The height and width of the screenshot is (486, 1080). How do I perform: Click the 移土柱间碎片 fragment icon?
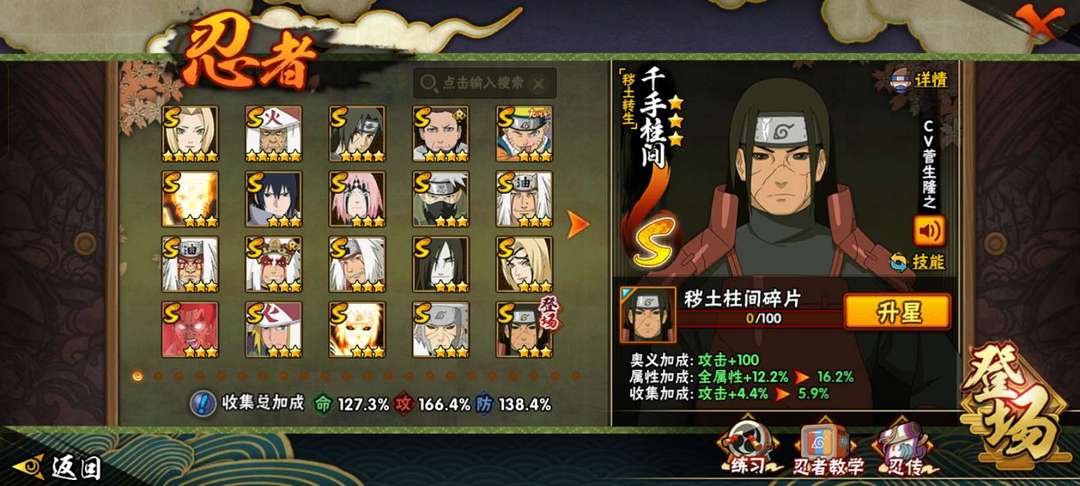coord(647,315)
